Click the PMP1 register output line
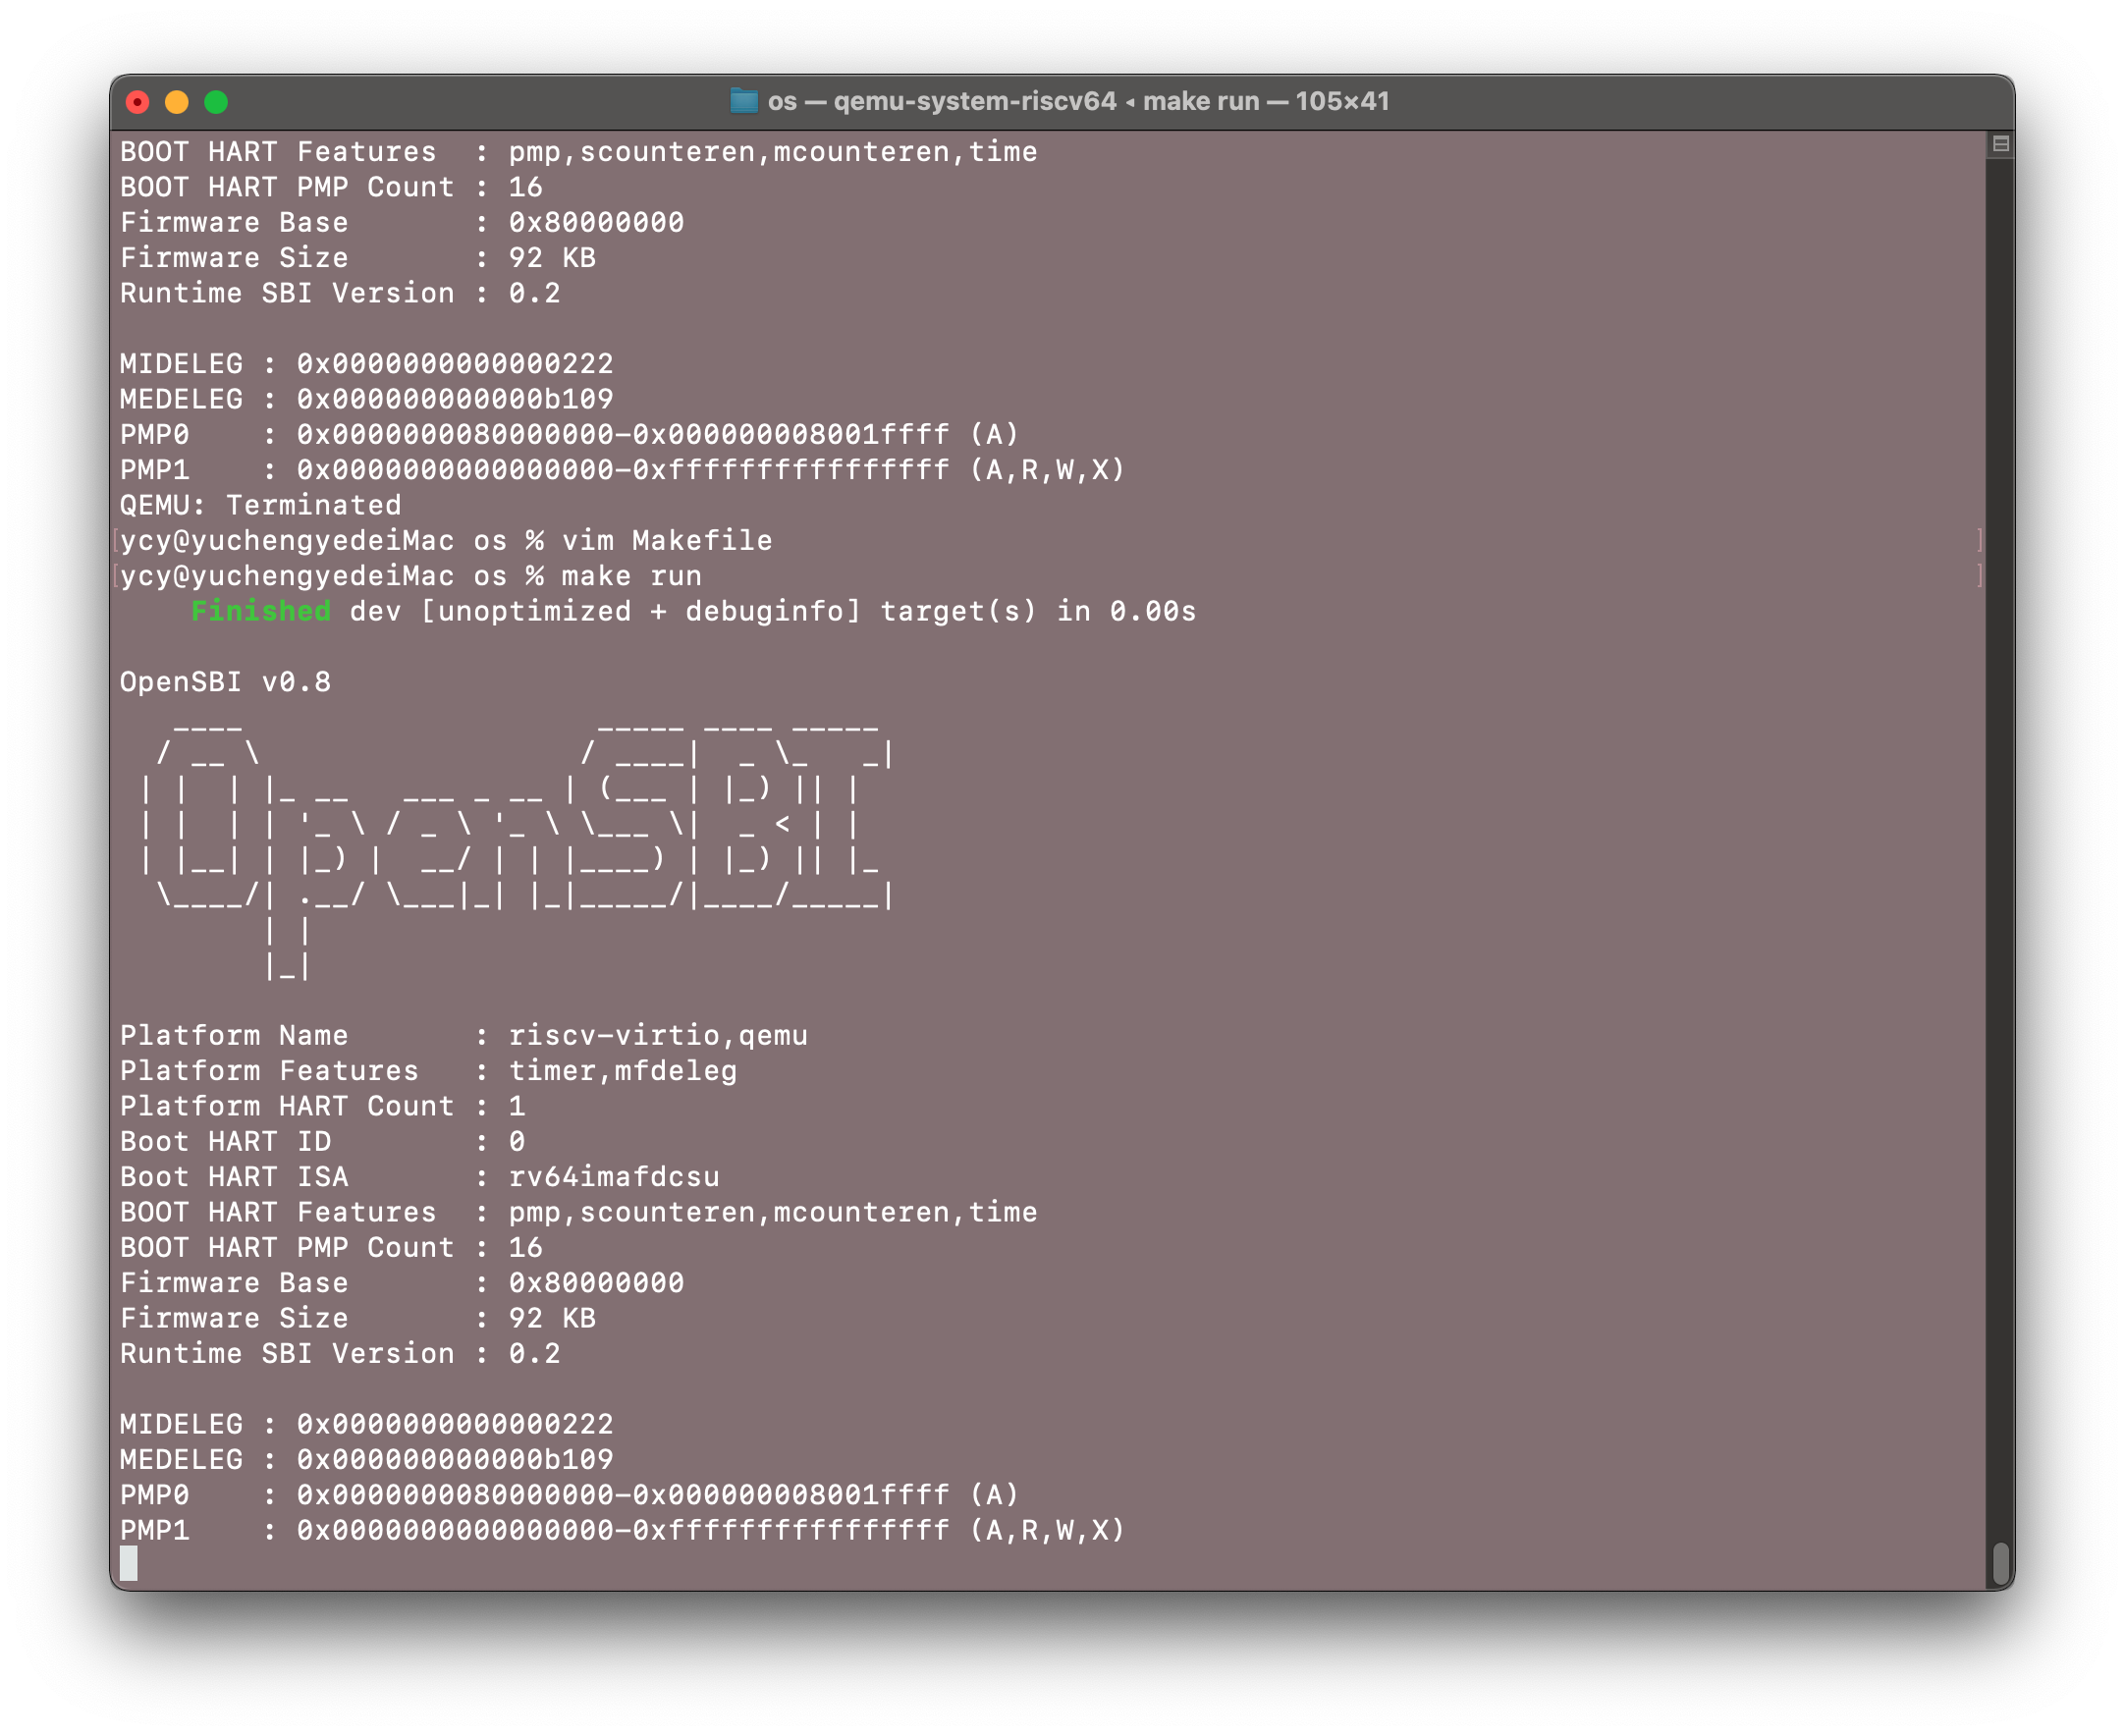 (x=620, y=1529)
